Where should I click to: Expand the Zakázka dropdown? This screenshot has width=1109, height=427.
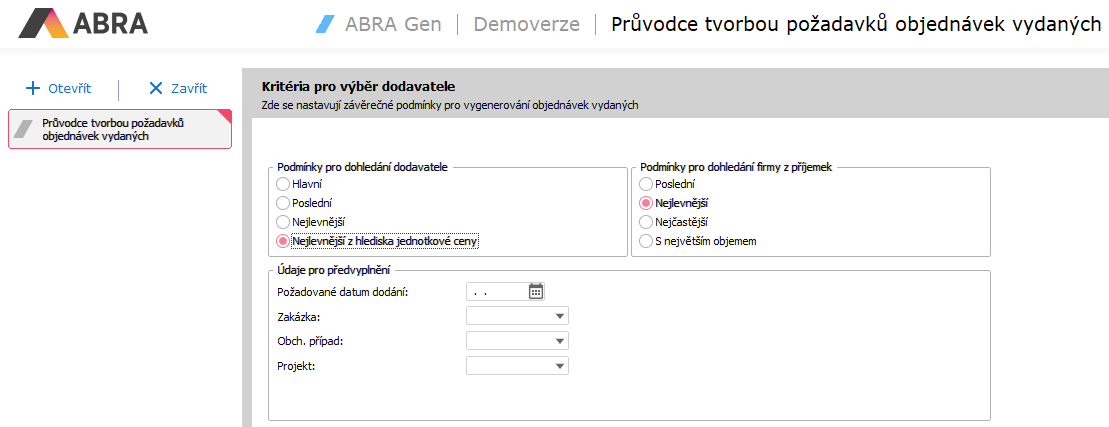point(559,316)
